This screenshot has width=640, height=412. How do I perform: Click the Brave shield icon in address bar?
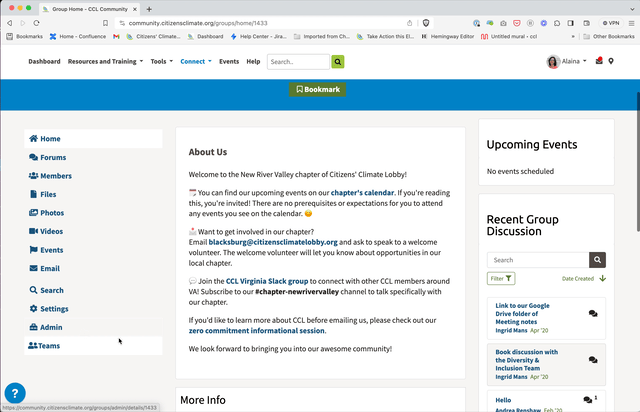coord(426,23)
